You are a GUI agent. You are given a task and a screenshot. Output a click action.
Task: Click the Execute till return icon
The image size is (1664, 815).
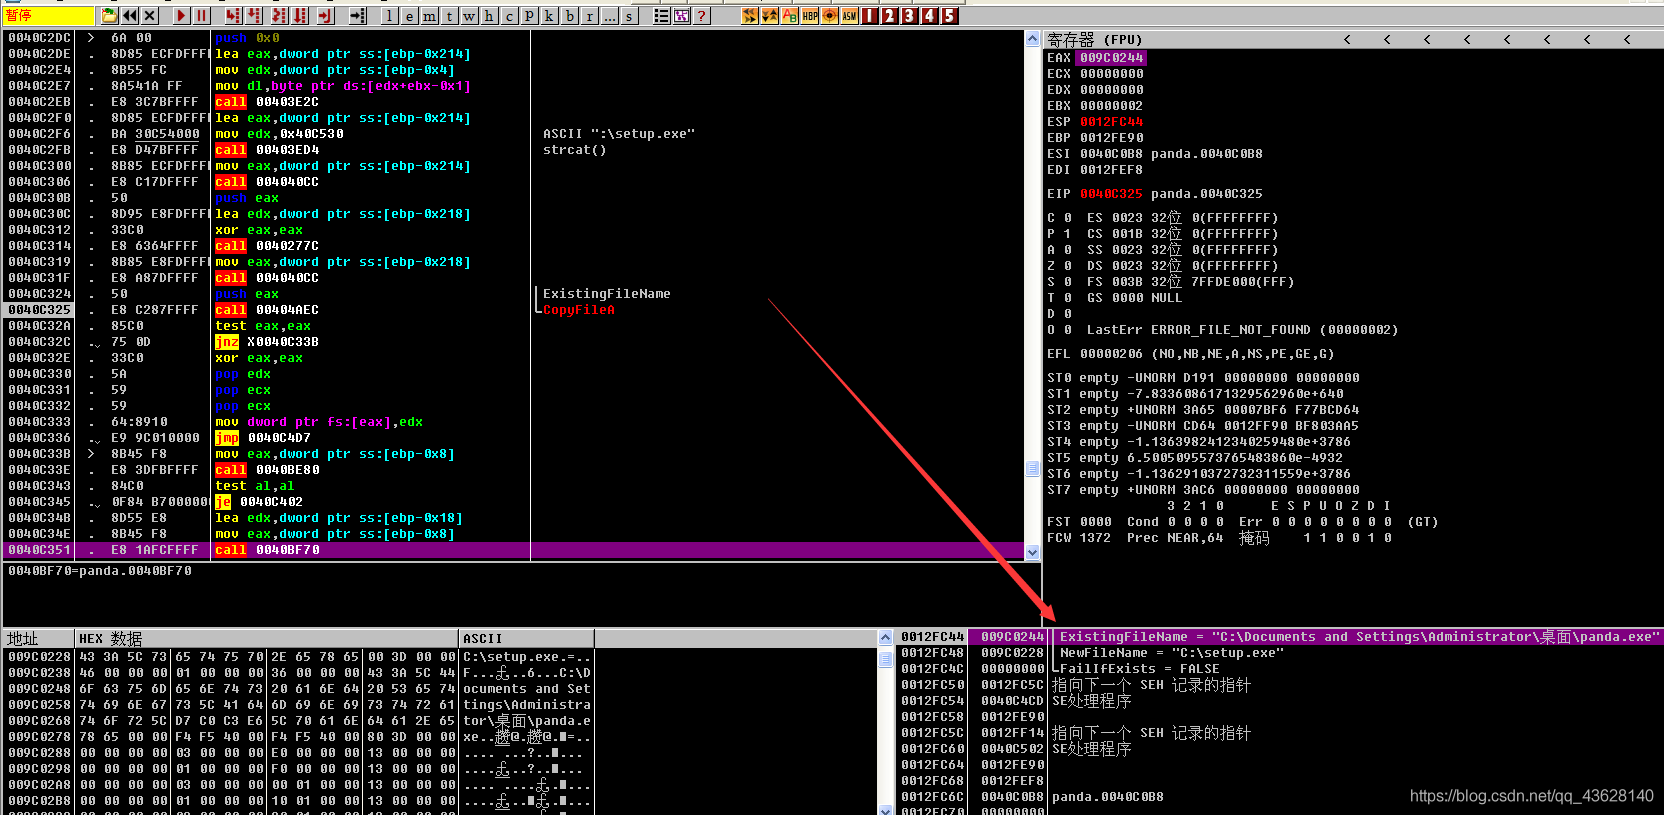click(x=326, y=16)
